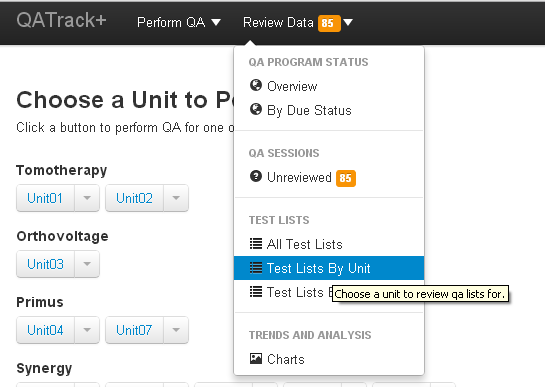Click the QA SESSIONS header text
The height and width of the screenshot is (387, 545).
pos(284,153)
